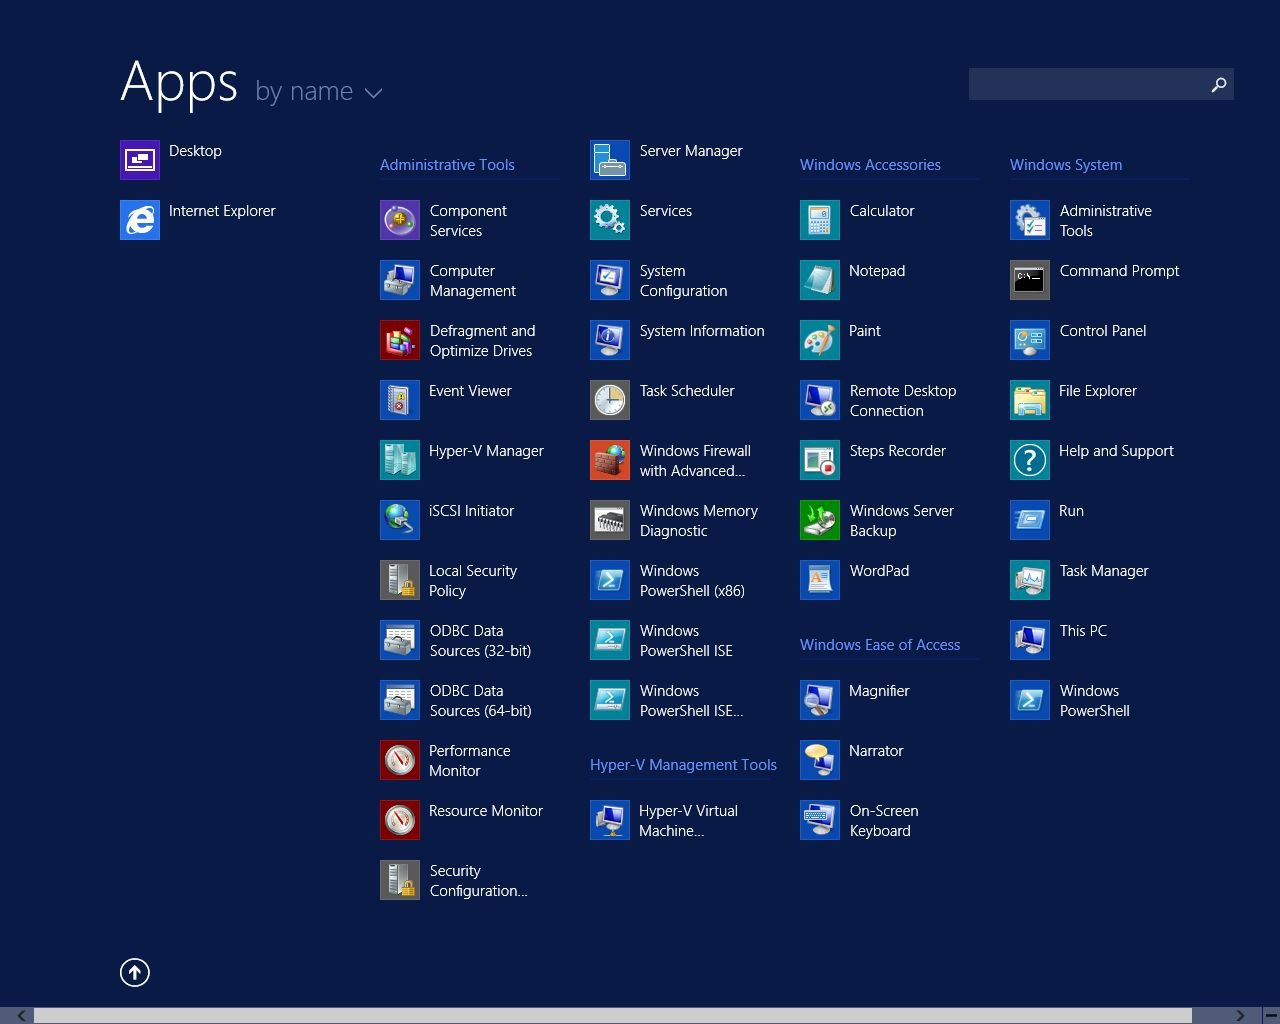Click the Administrative Tools group header
This screenshot has height=1024, width=1280.
click(x=447, y=165)
